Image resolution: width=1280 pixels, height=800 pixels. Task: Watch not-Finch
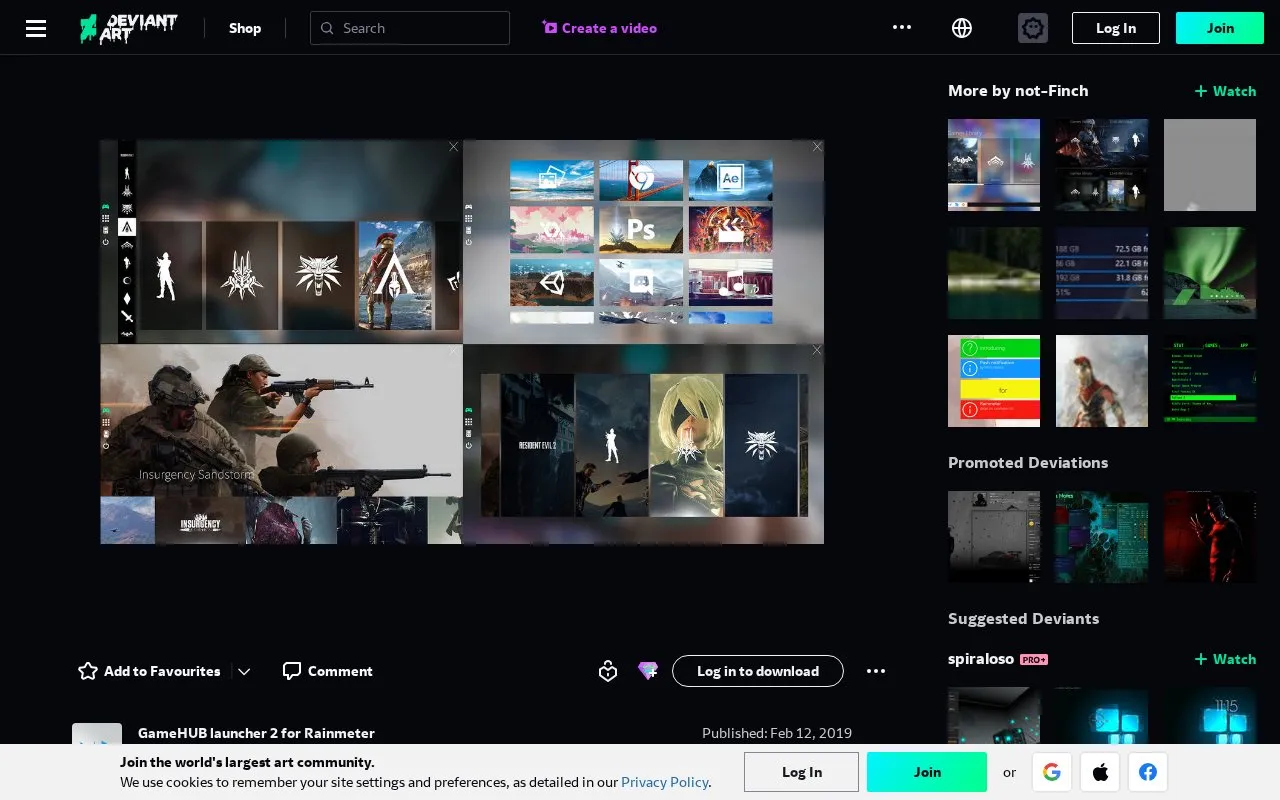tap(1225, 91)
